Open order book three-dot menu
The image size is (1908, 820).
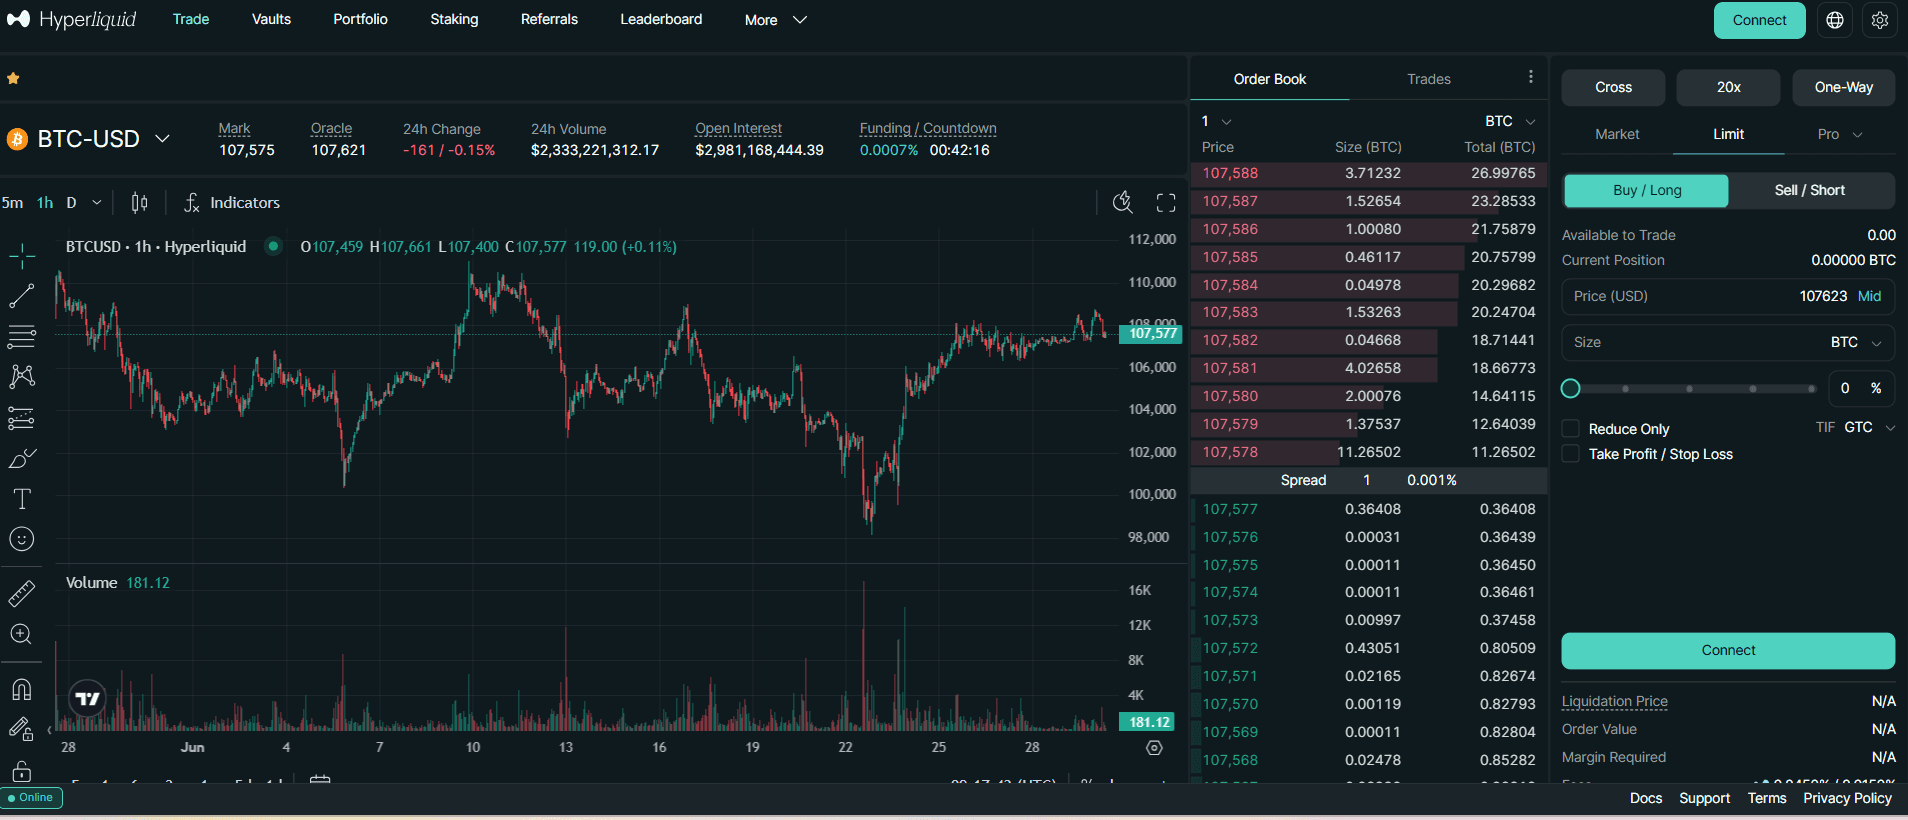coord(1530,77)
